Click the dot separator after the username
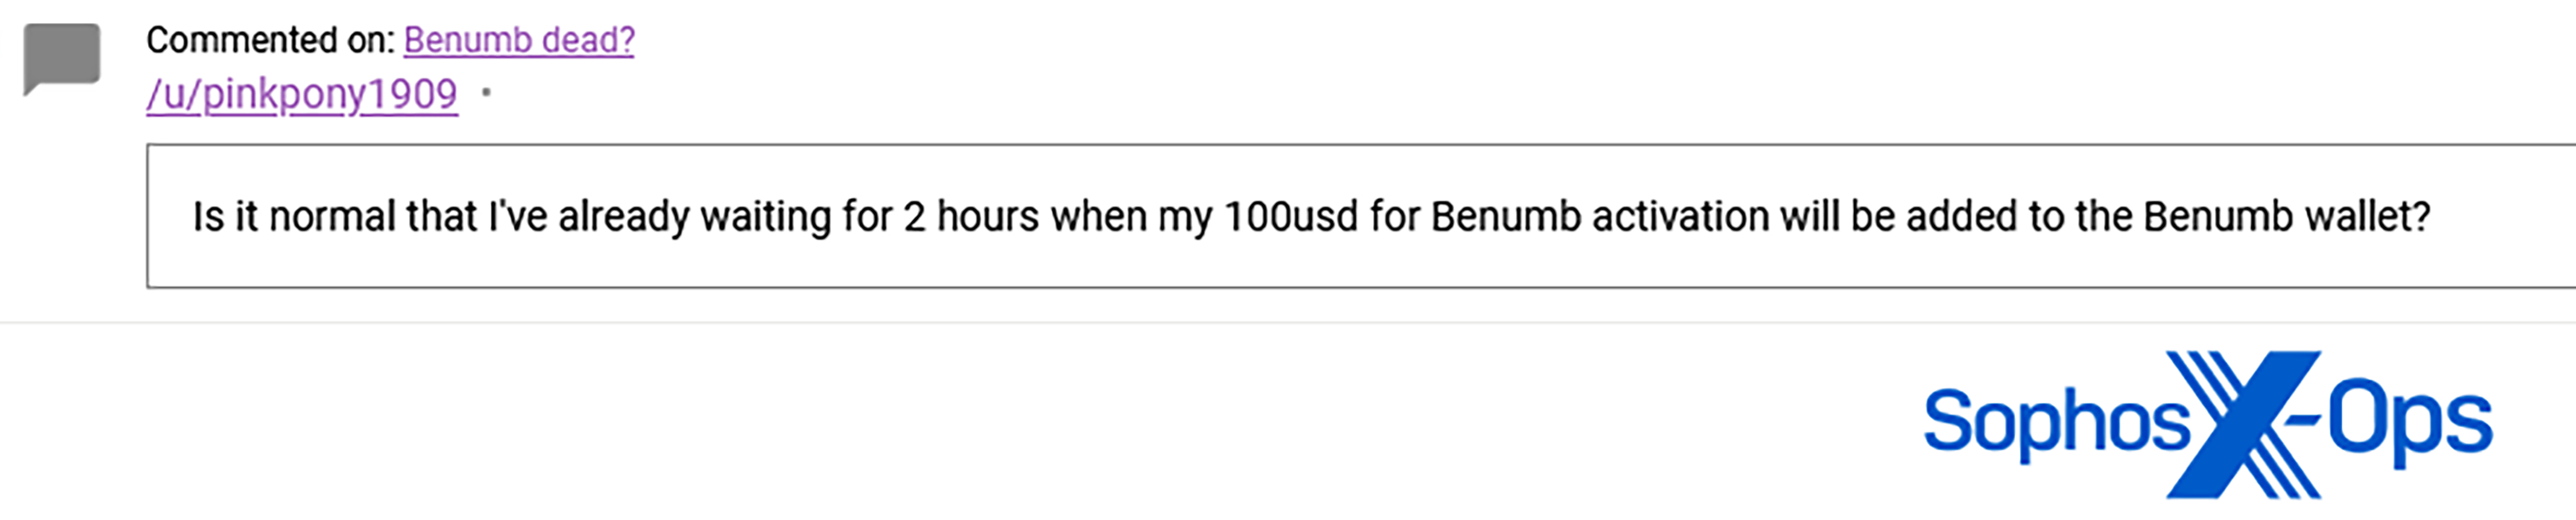The width and height of the screenshot is (2576, 520). [487, 93]
